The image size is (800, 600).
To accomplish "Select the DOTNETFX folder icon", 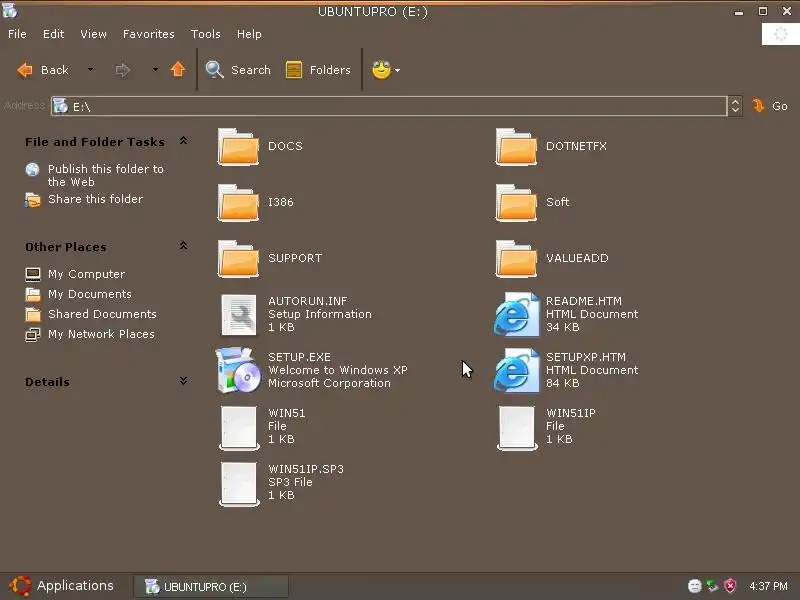I will [x=516, y=147].
